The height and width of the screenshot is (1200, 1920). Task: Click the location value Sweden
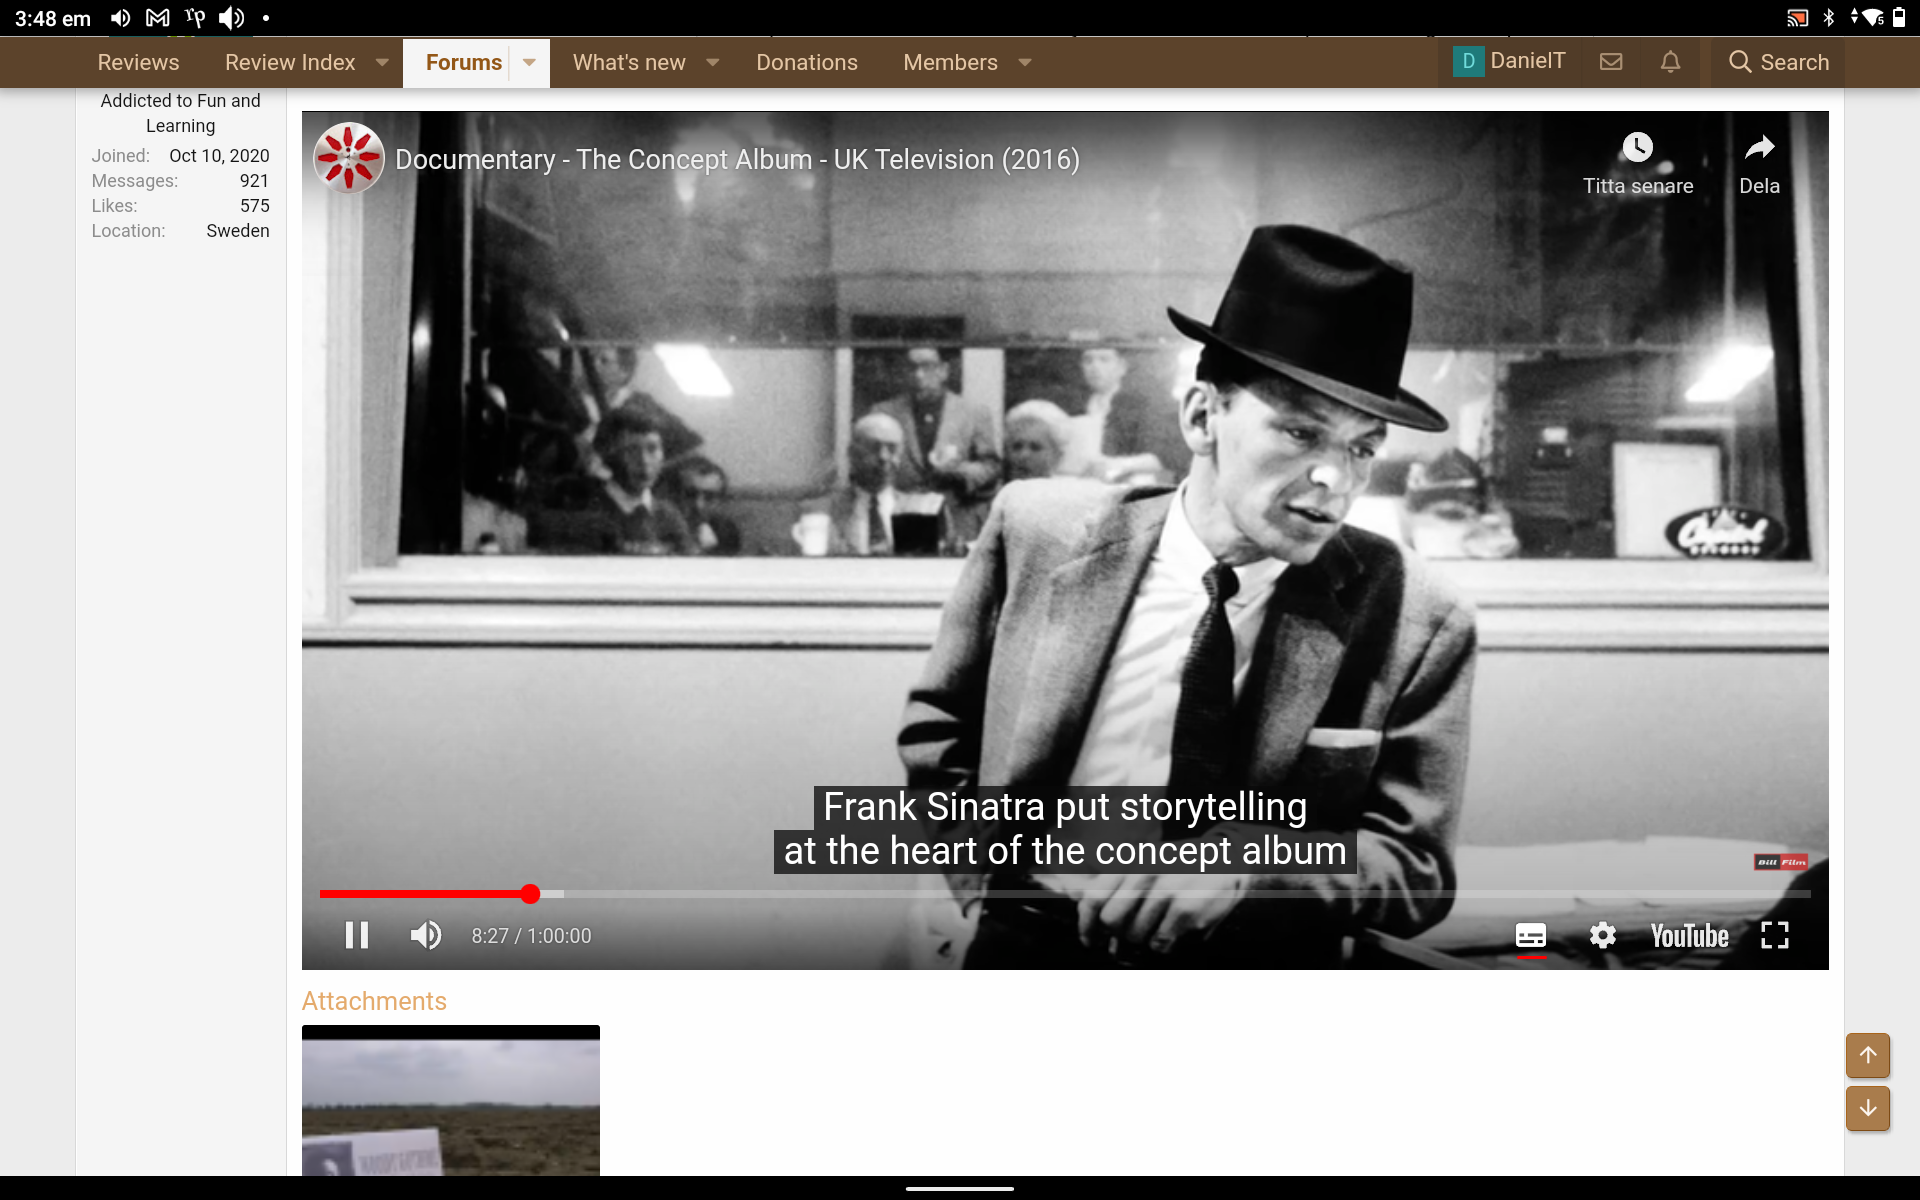coord(238,231)
